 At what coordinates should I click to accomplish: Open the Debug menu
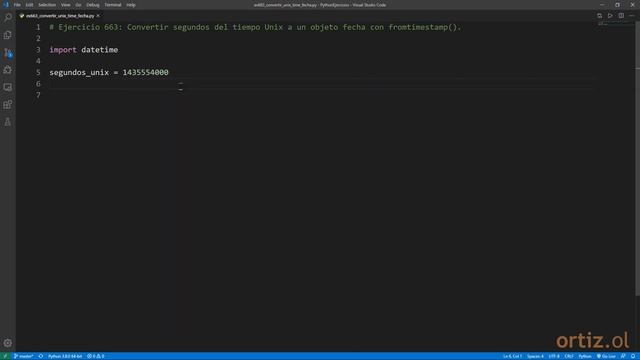(93, 5)
